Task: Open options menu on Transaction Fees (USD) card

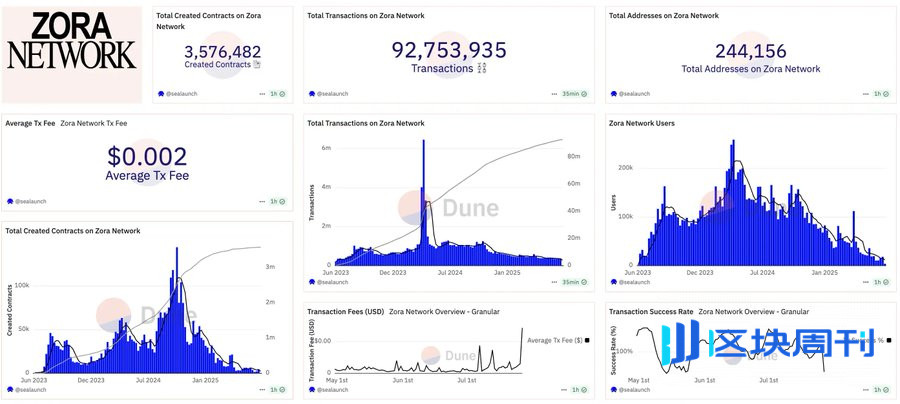Action: pyautogui.click(x=564, y=390)
